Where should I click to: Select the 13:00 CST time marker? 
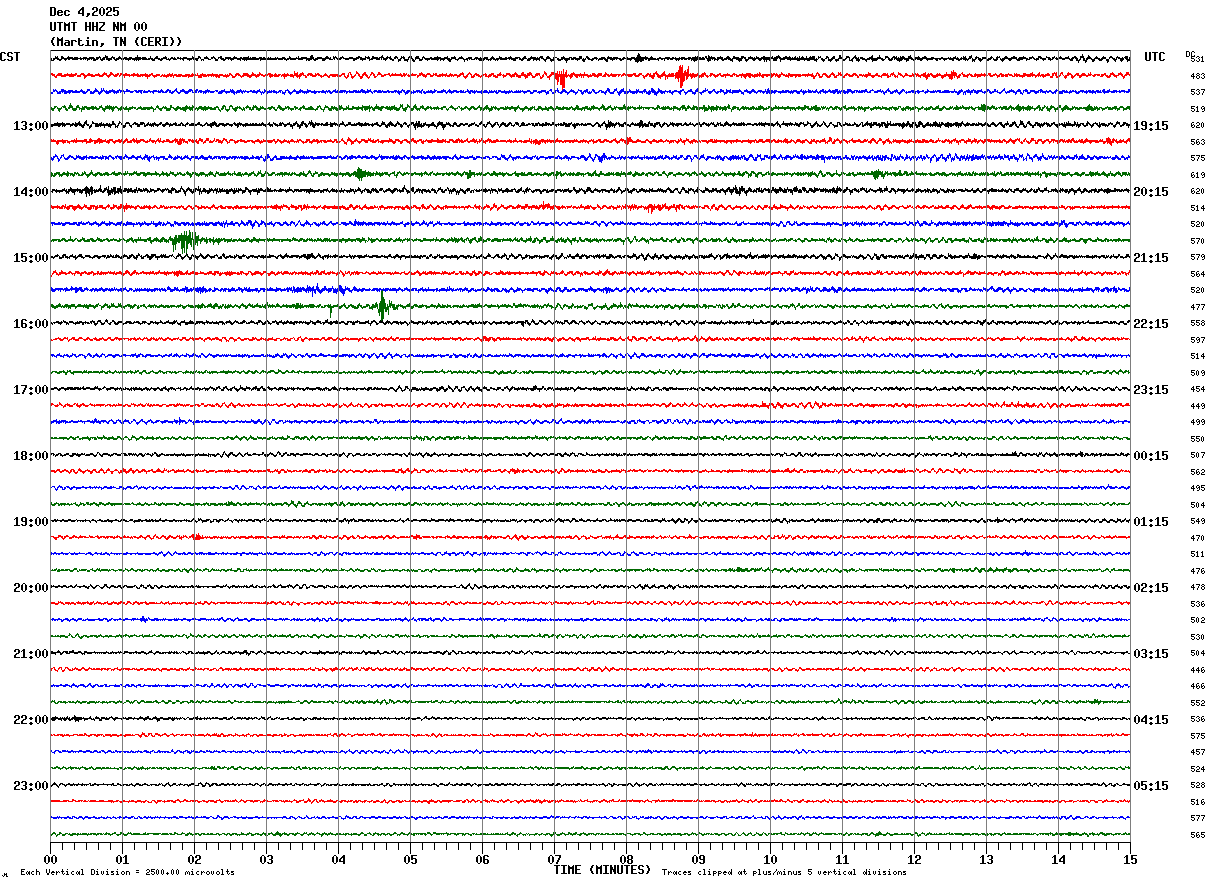pyautogui.click(x=30, y=126)
